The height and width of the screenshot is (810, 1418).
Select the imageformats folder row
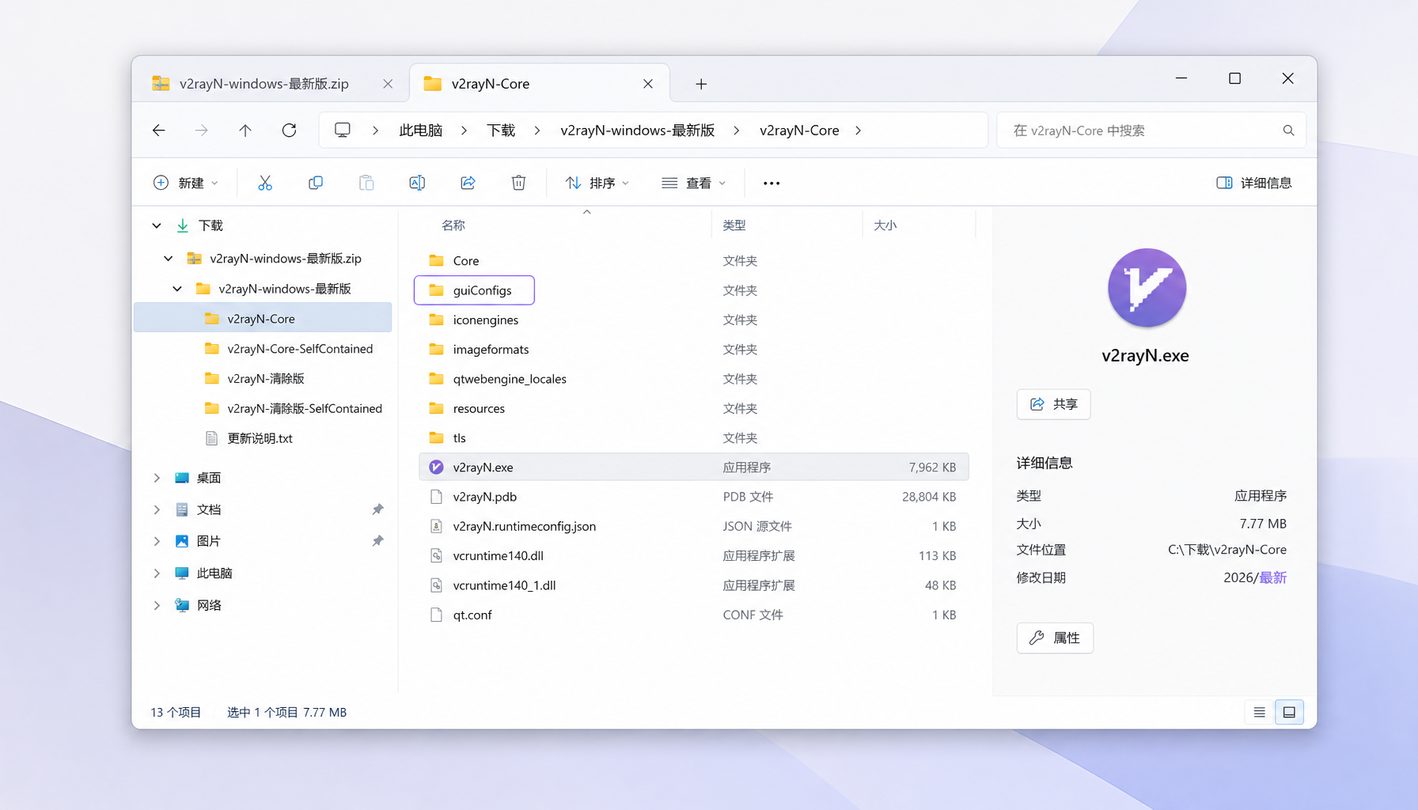pyautogui.click(x=694, y=349)
